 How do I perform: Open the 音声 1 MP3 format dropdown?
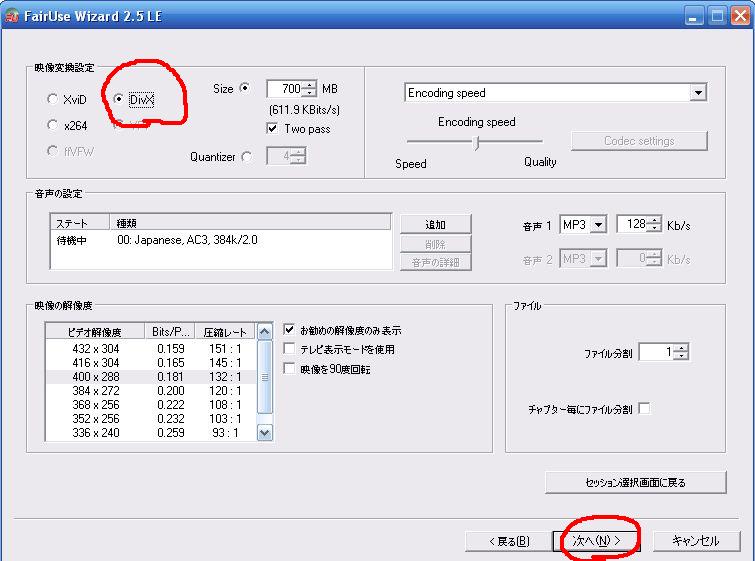click(598, 224)
